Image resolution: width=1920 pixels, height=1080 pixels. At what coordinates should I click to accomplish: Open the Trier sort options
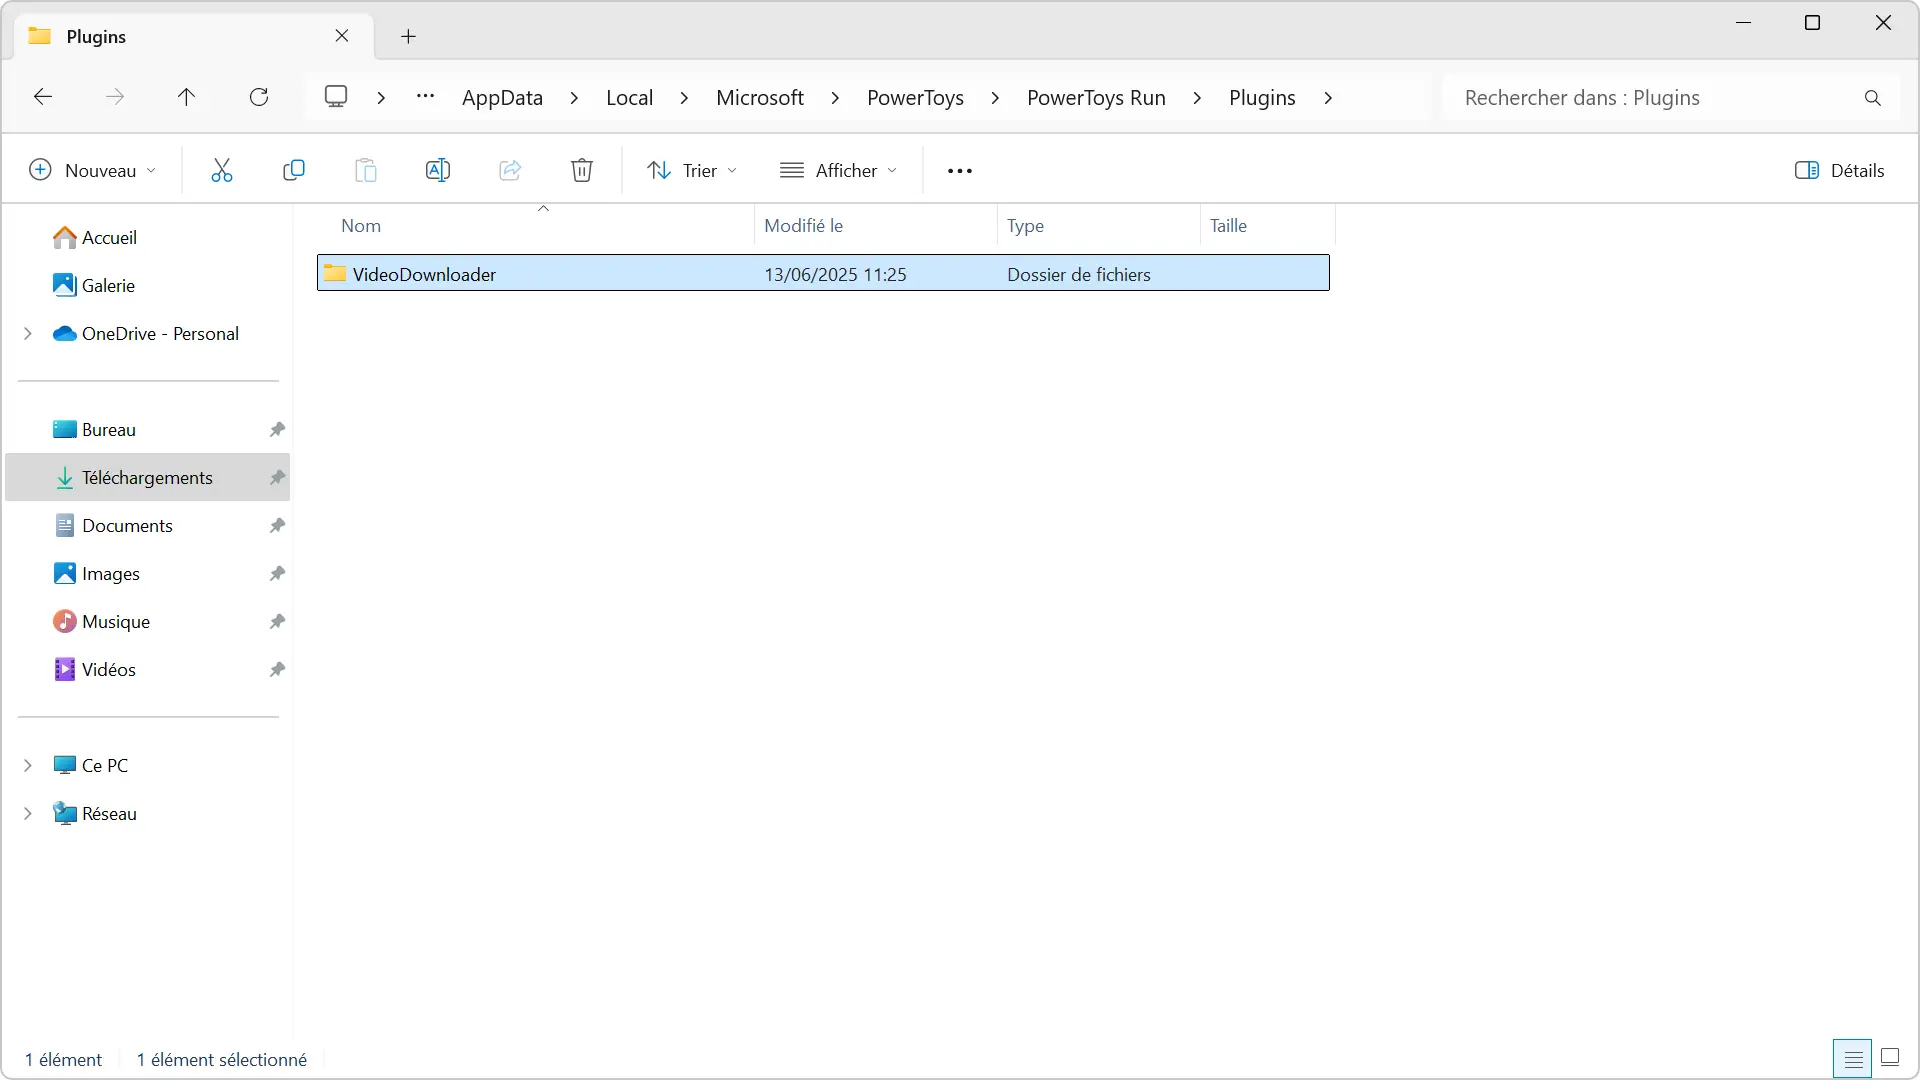tap(692, 170)
